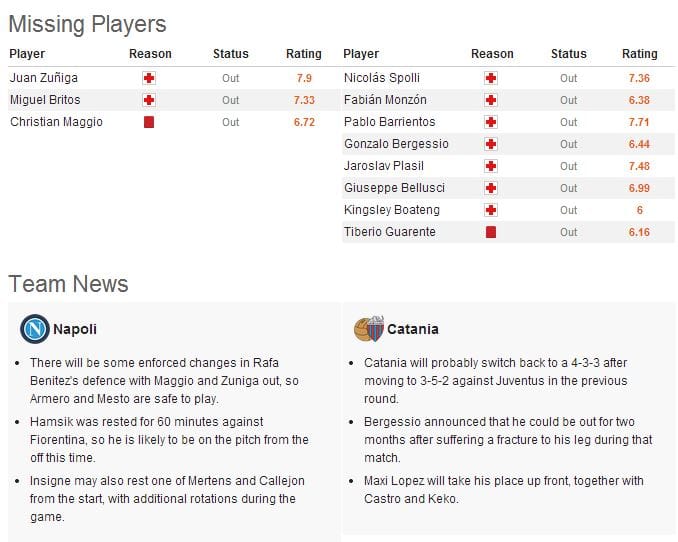Open Juan Zuñiga's player page
The width and height of the screenshot is (678, 542).
[44, 78]
